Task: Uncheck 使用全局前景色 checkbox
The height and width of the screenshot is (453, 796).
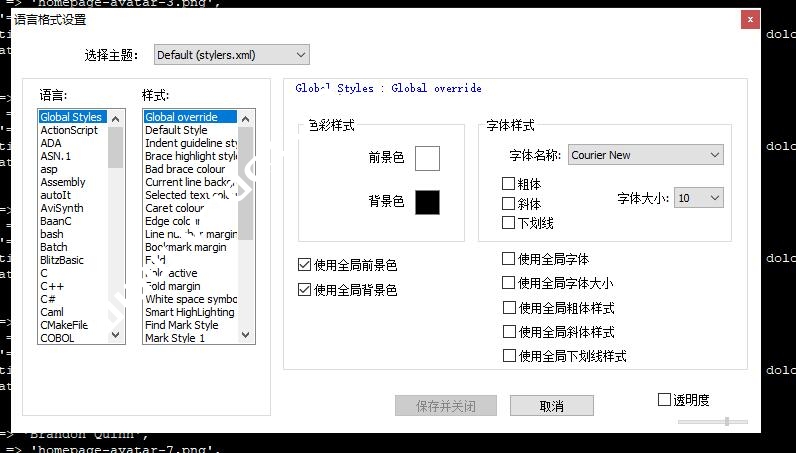Action: coord(305,265)
